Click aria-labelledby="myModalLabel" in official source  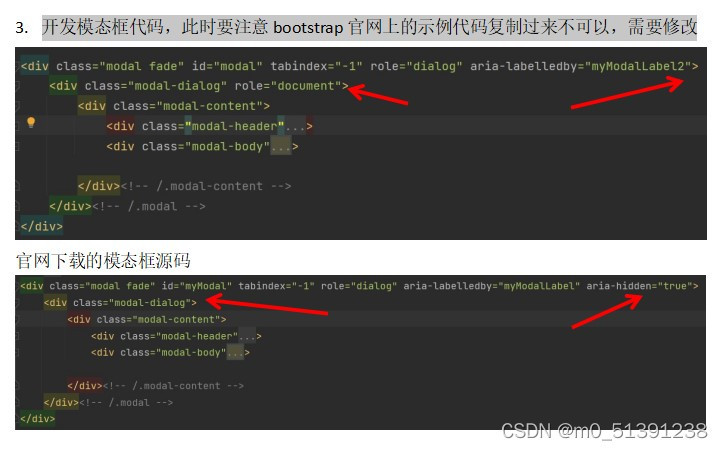point(492,286)
